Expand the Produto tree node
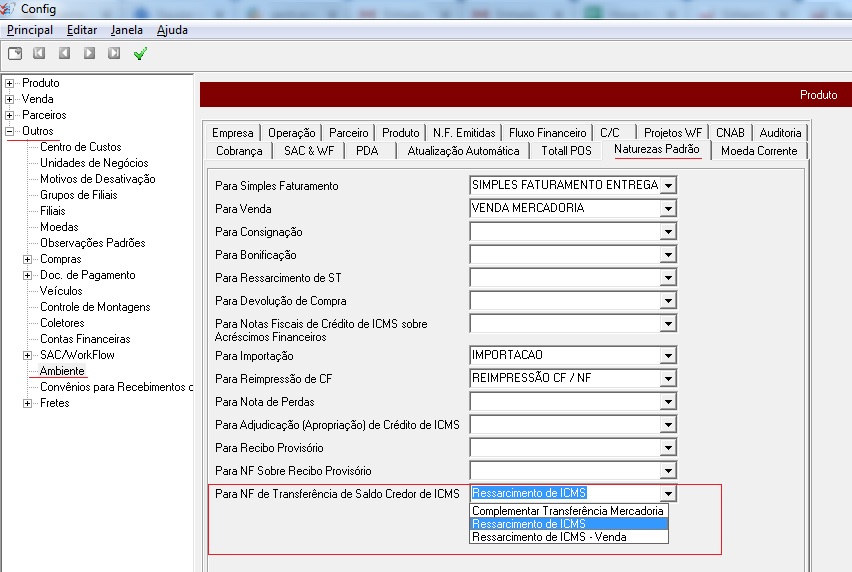 point(10,83)
